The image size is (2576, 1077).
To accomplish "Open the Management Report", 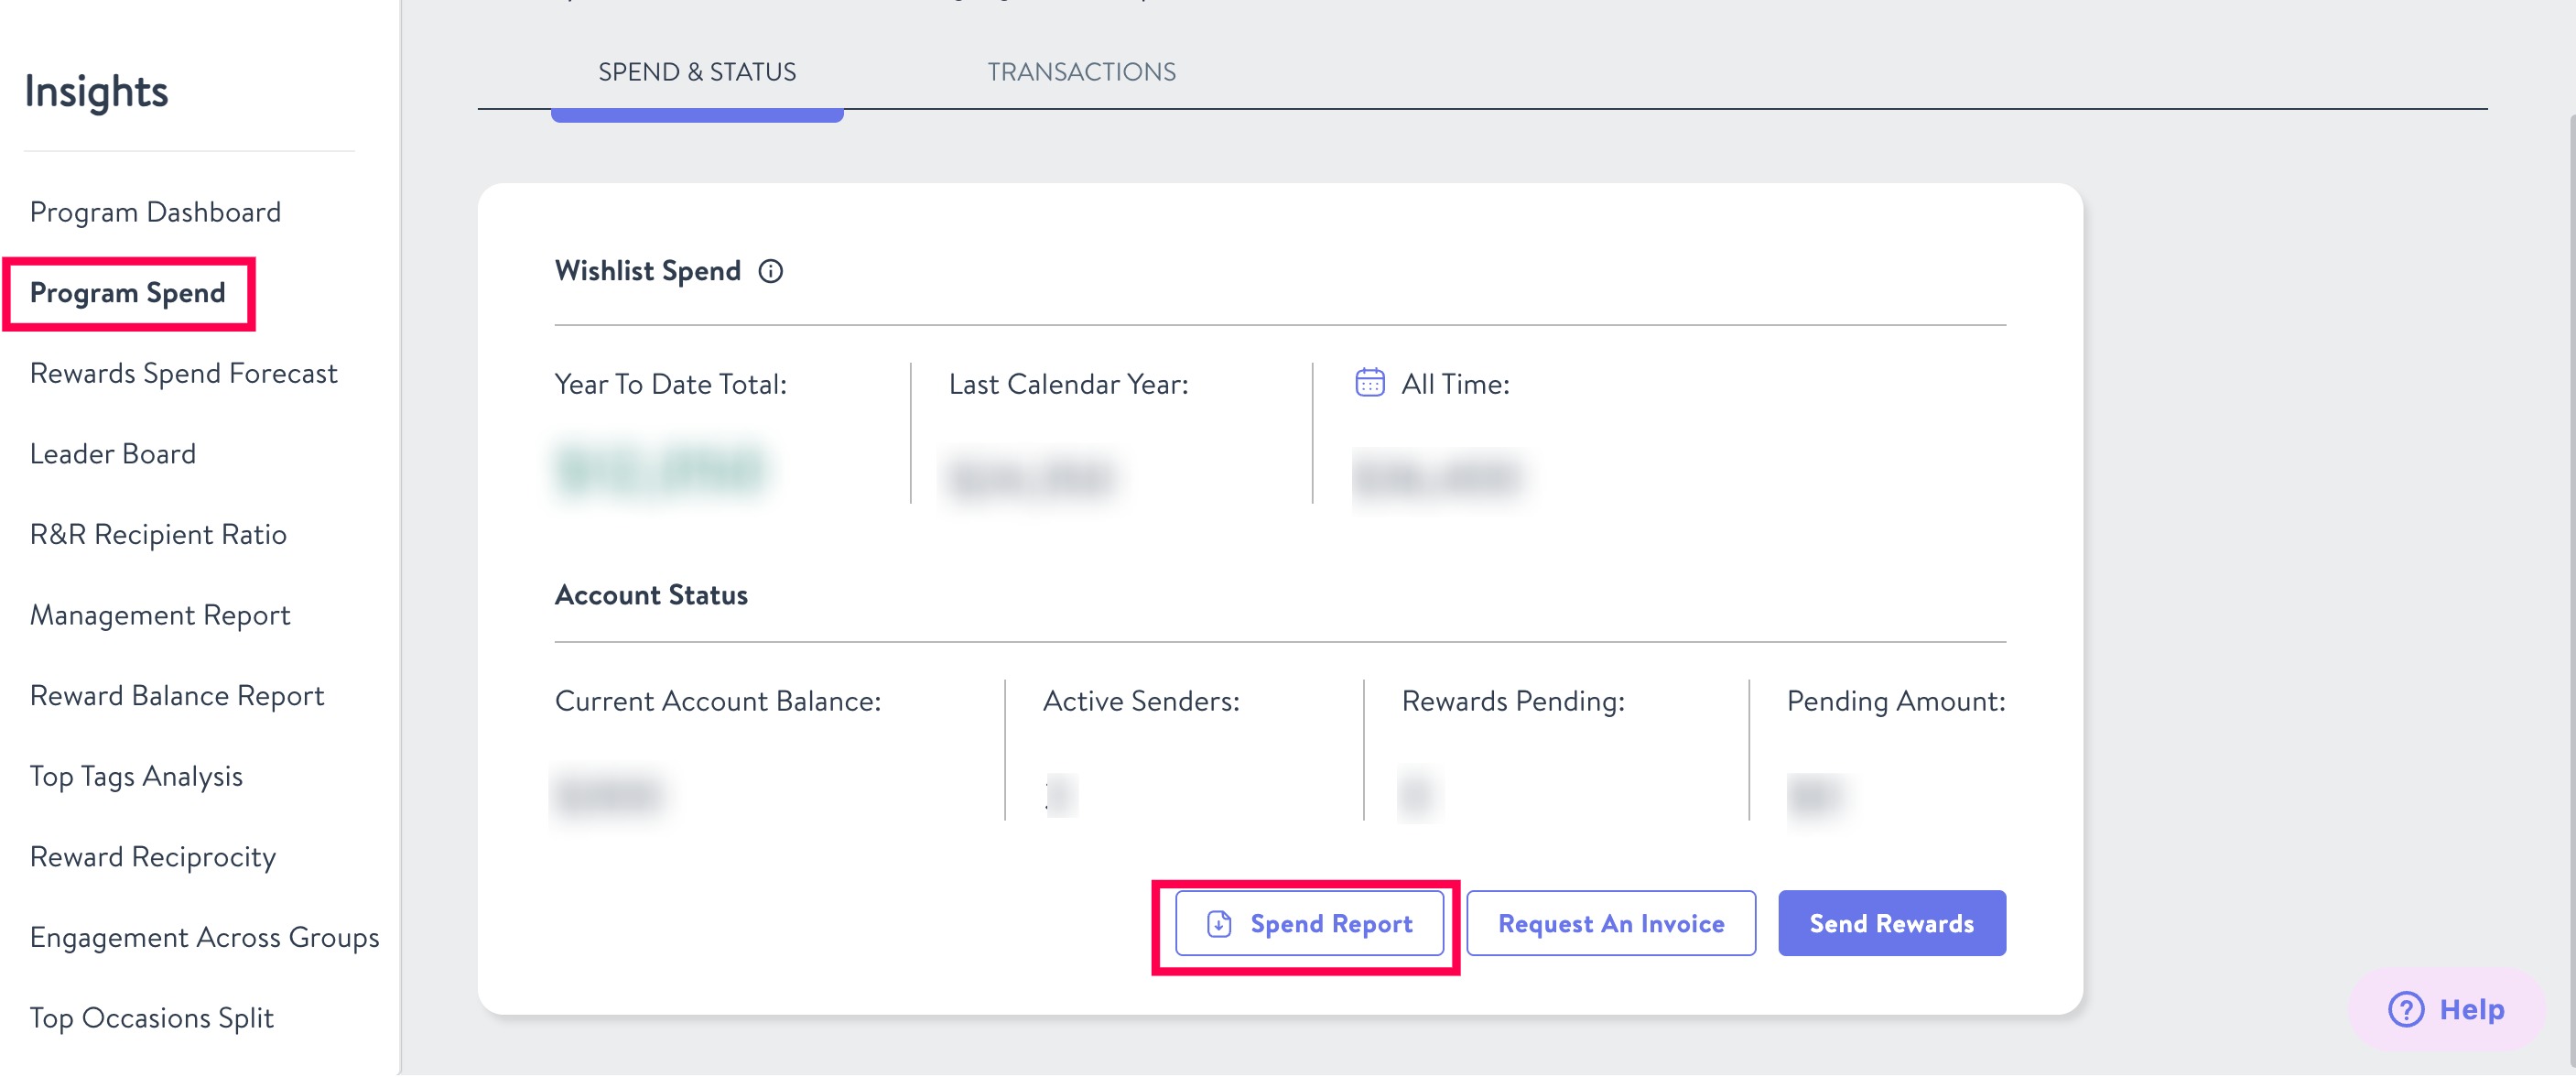I will tap(160, 615).
